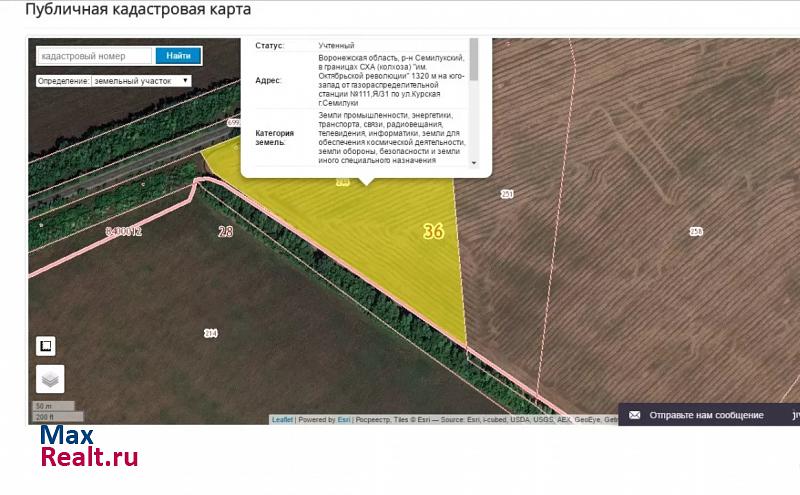Click parcel labeled 28 on map
This screenshot has width=800, height=495.
pos(225,231)
